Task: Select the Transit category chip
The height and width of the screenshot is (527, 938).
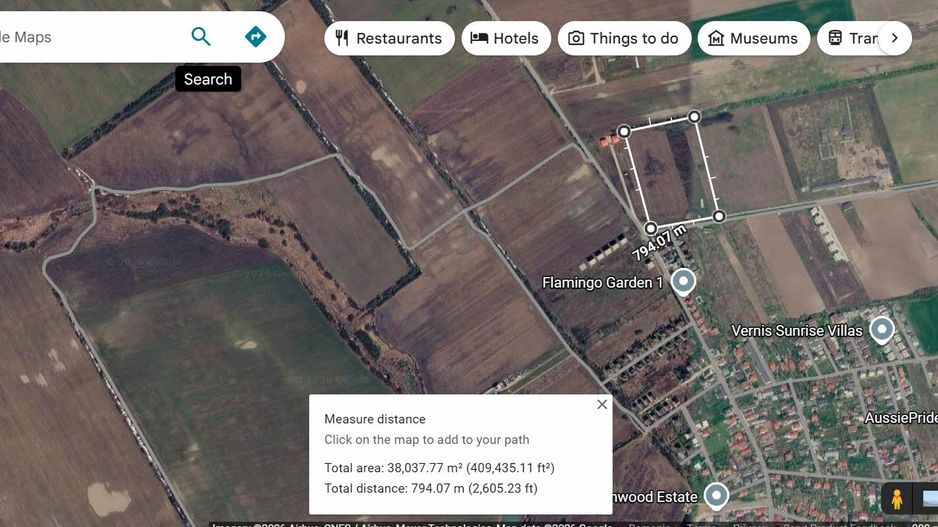Action: click(x=849, y=38)
